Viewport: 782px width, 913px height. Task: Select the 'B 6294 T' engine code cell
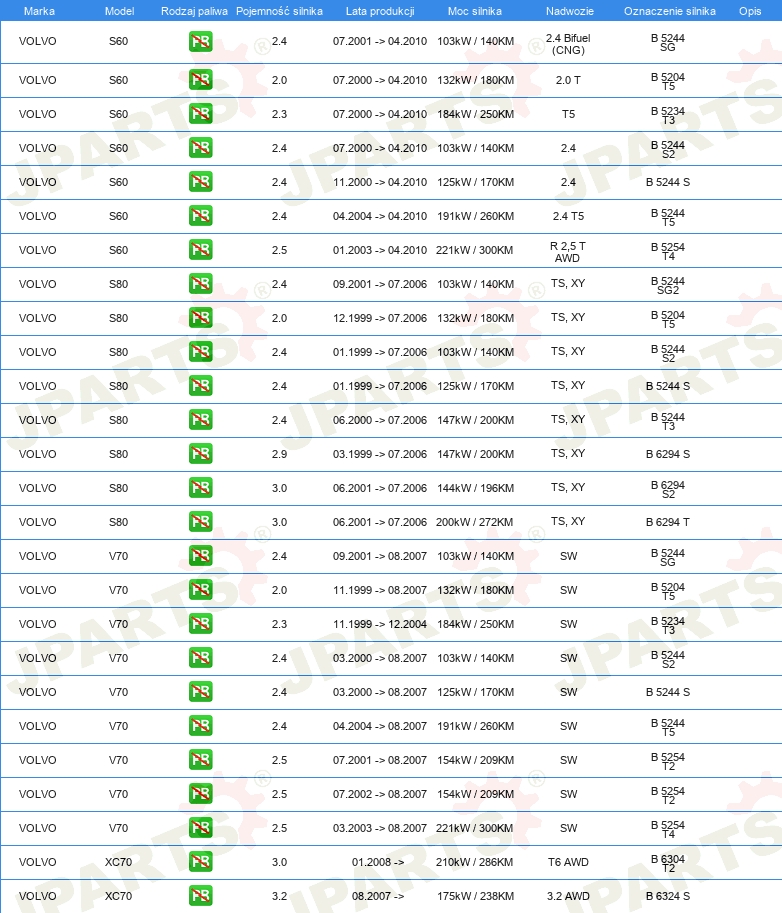coord(668,522)
